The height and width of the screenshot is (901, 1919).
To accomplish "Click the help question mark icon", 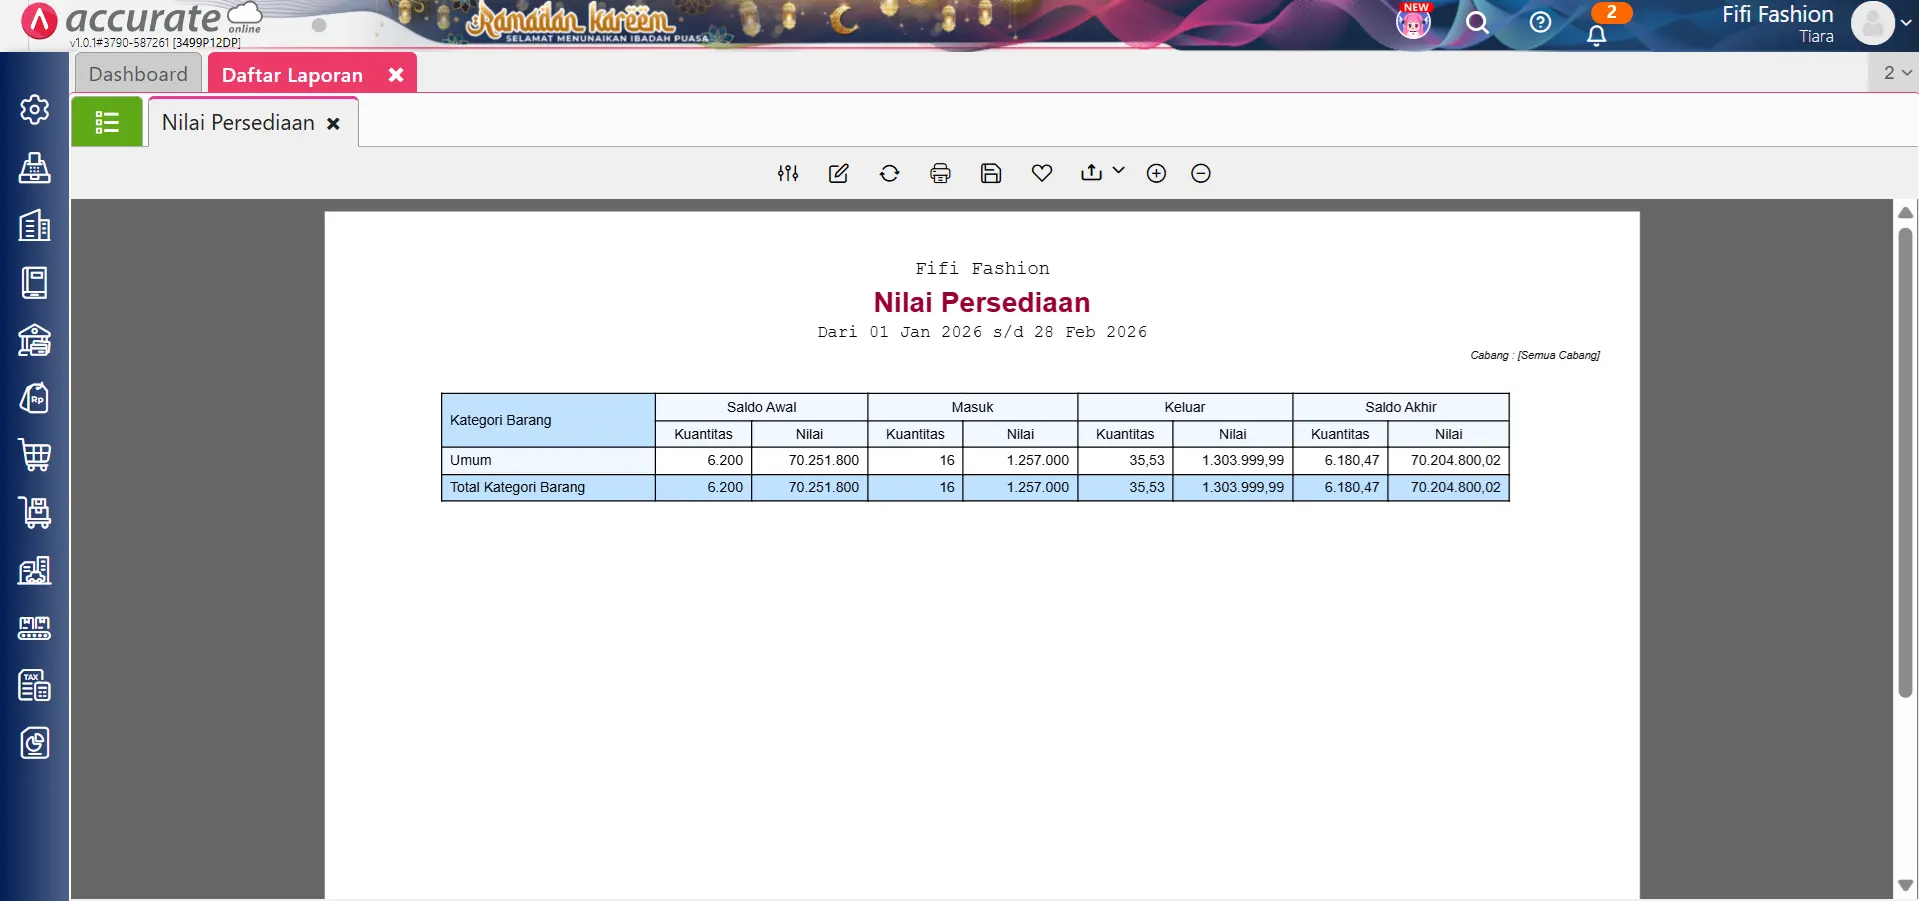I will pos(1540,23).
